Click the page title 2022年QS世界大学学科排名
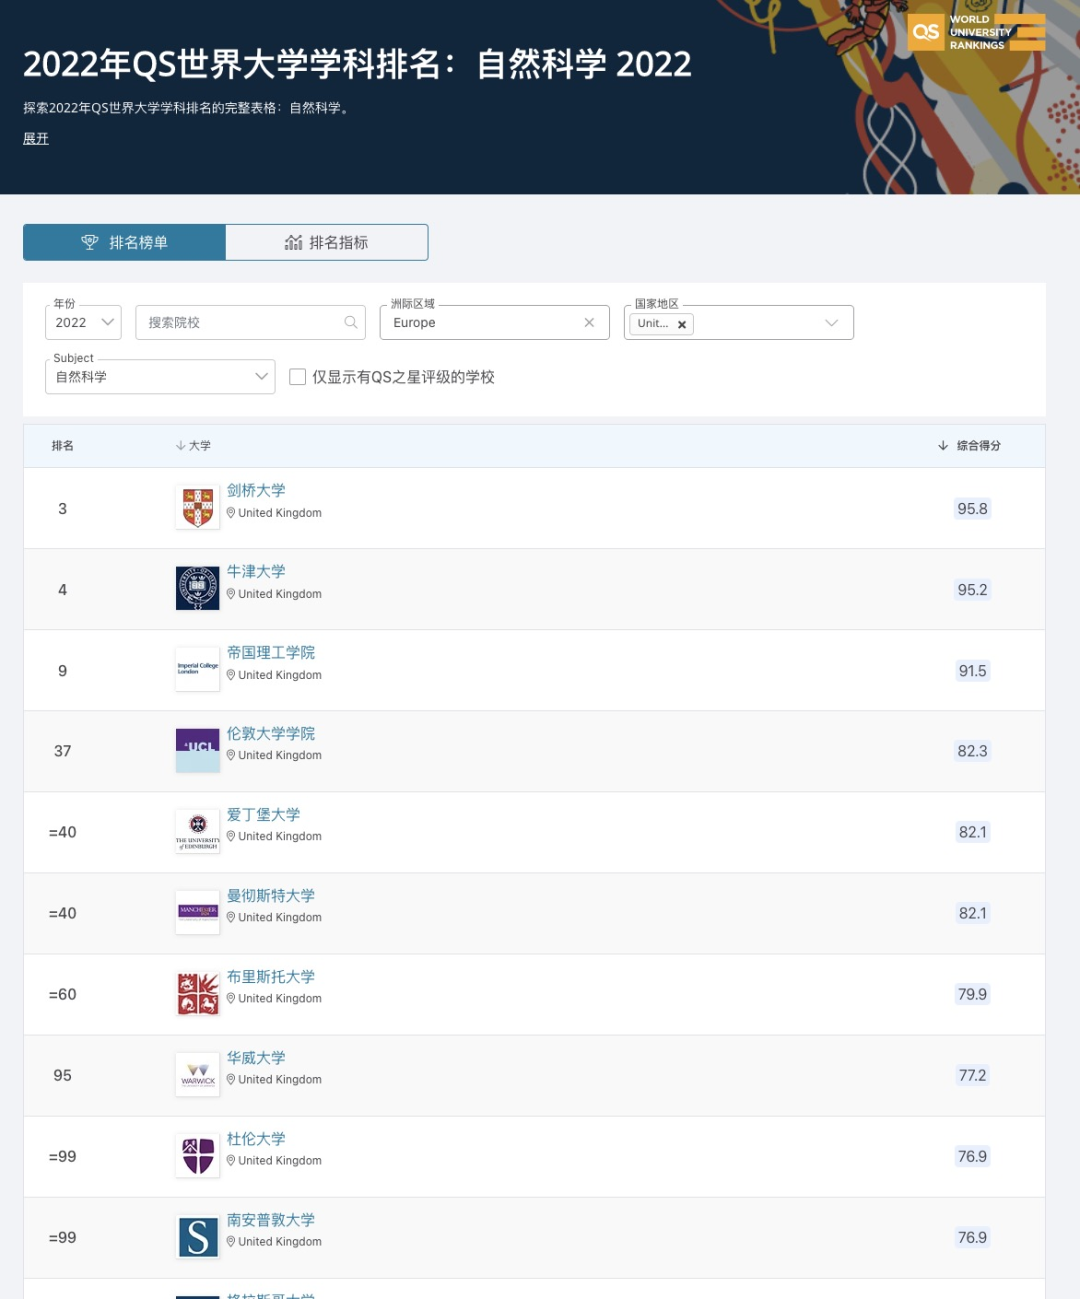Screen dimensions: 1080x1299 (x=358, y=64)
